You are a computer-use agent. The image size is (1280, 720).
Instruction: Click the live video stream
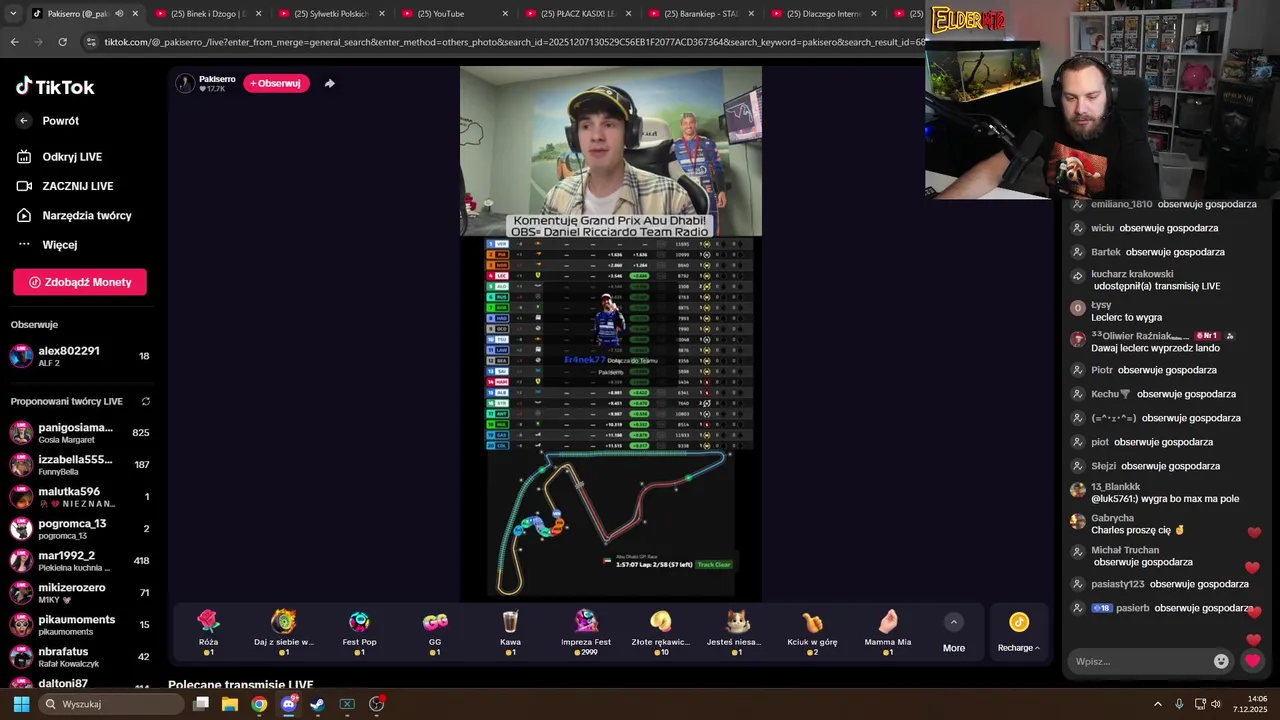pos(611,333)
